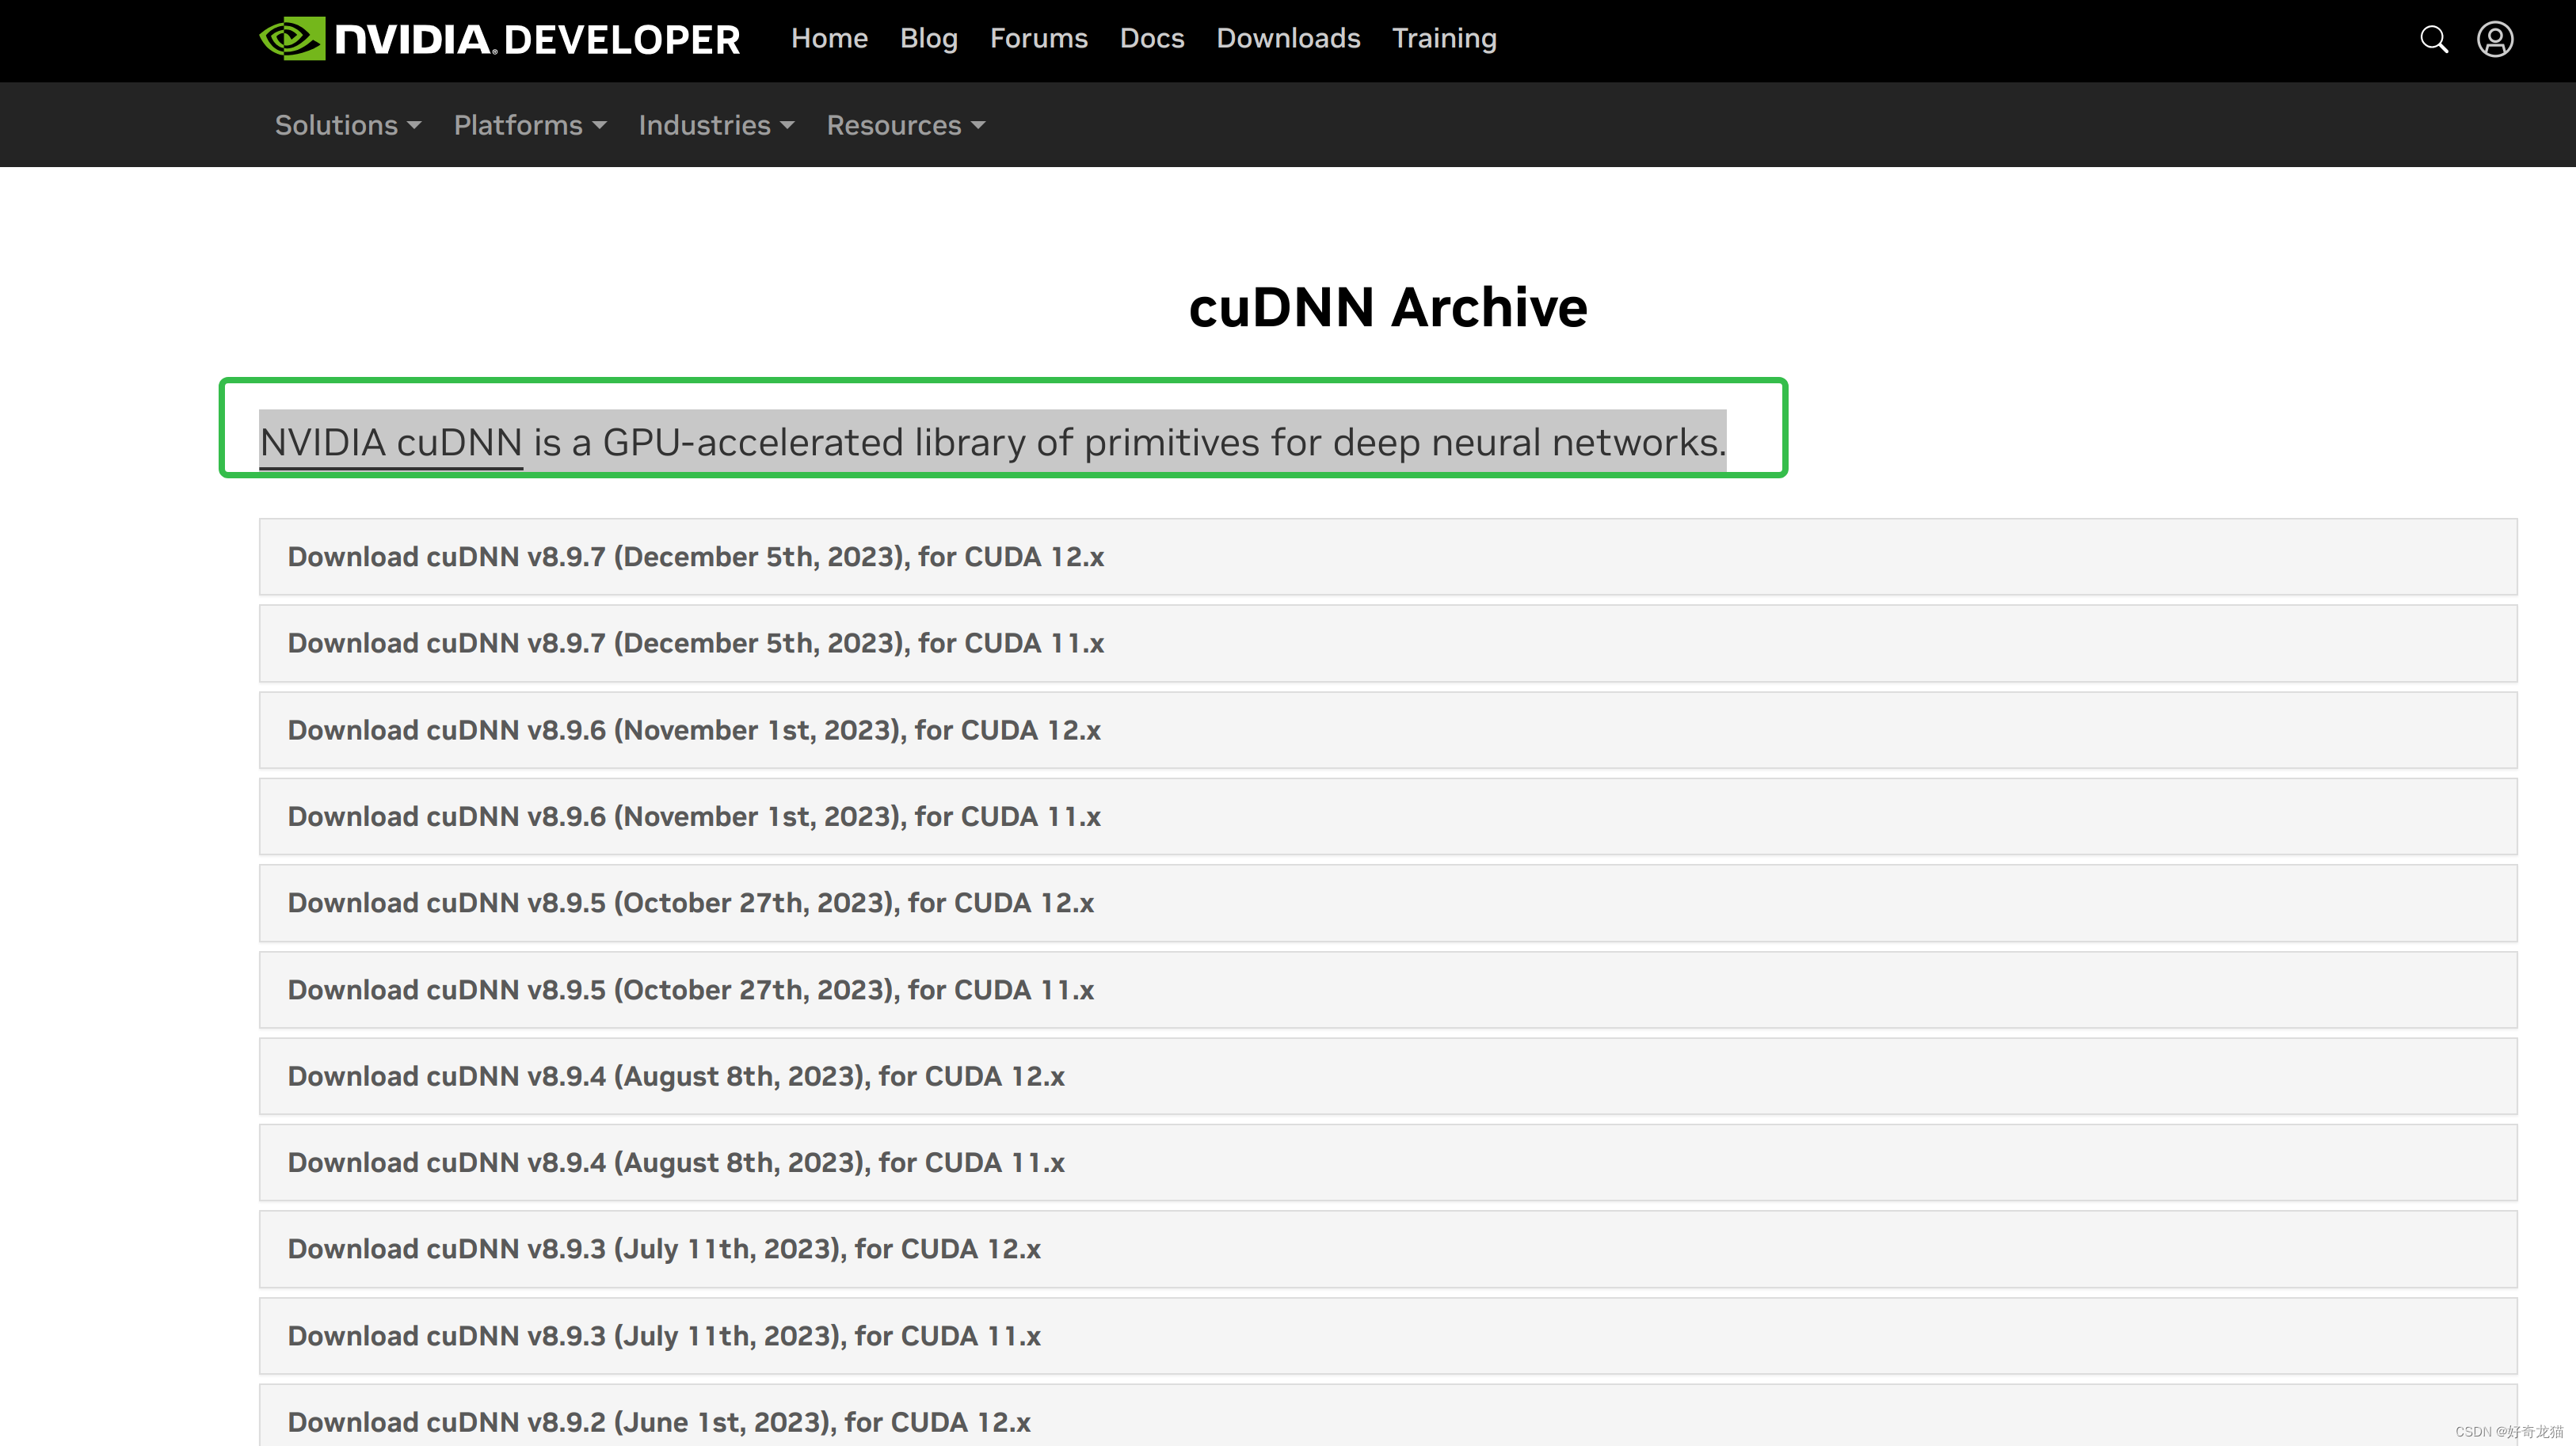Go to Home in top navigation
2576x1446 pixels.
pyautogui.click(x=829, y=38)
